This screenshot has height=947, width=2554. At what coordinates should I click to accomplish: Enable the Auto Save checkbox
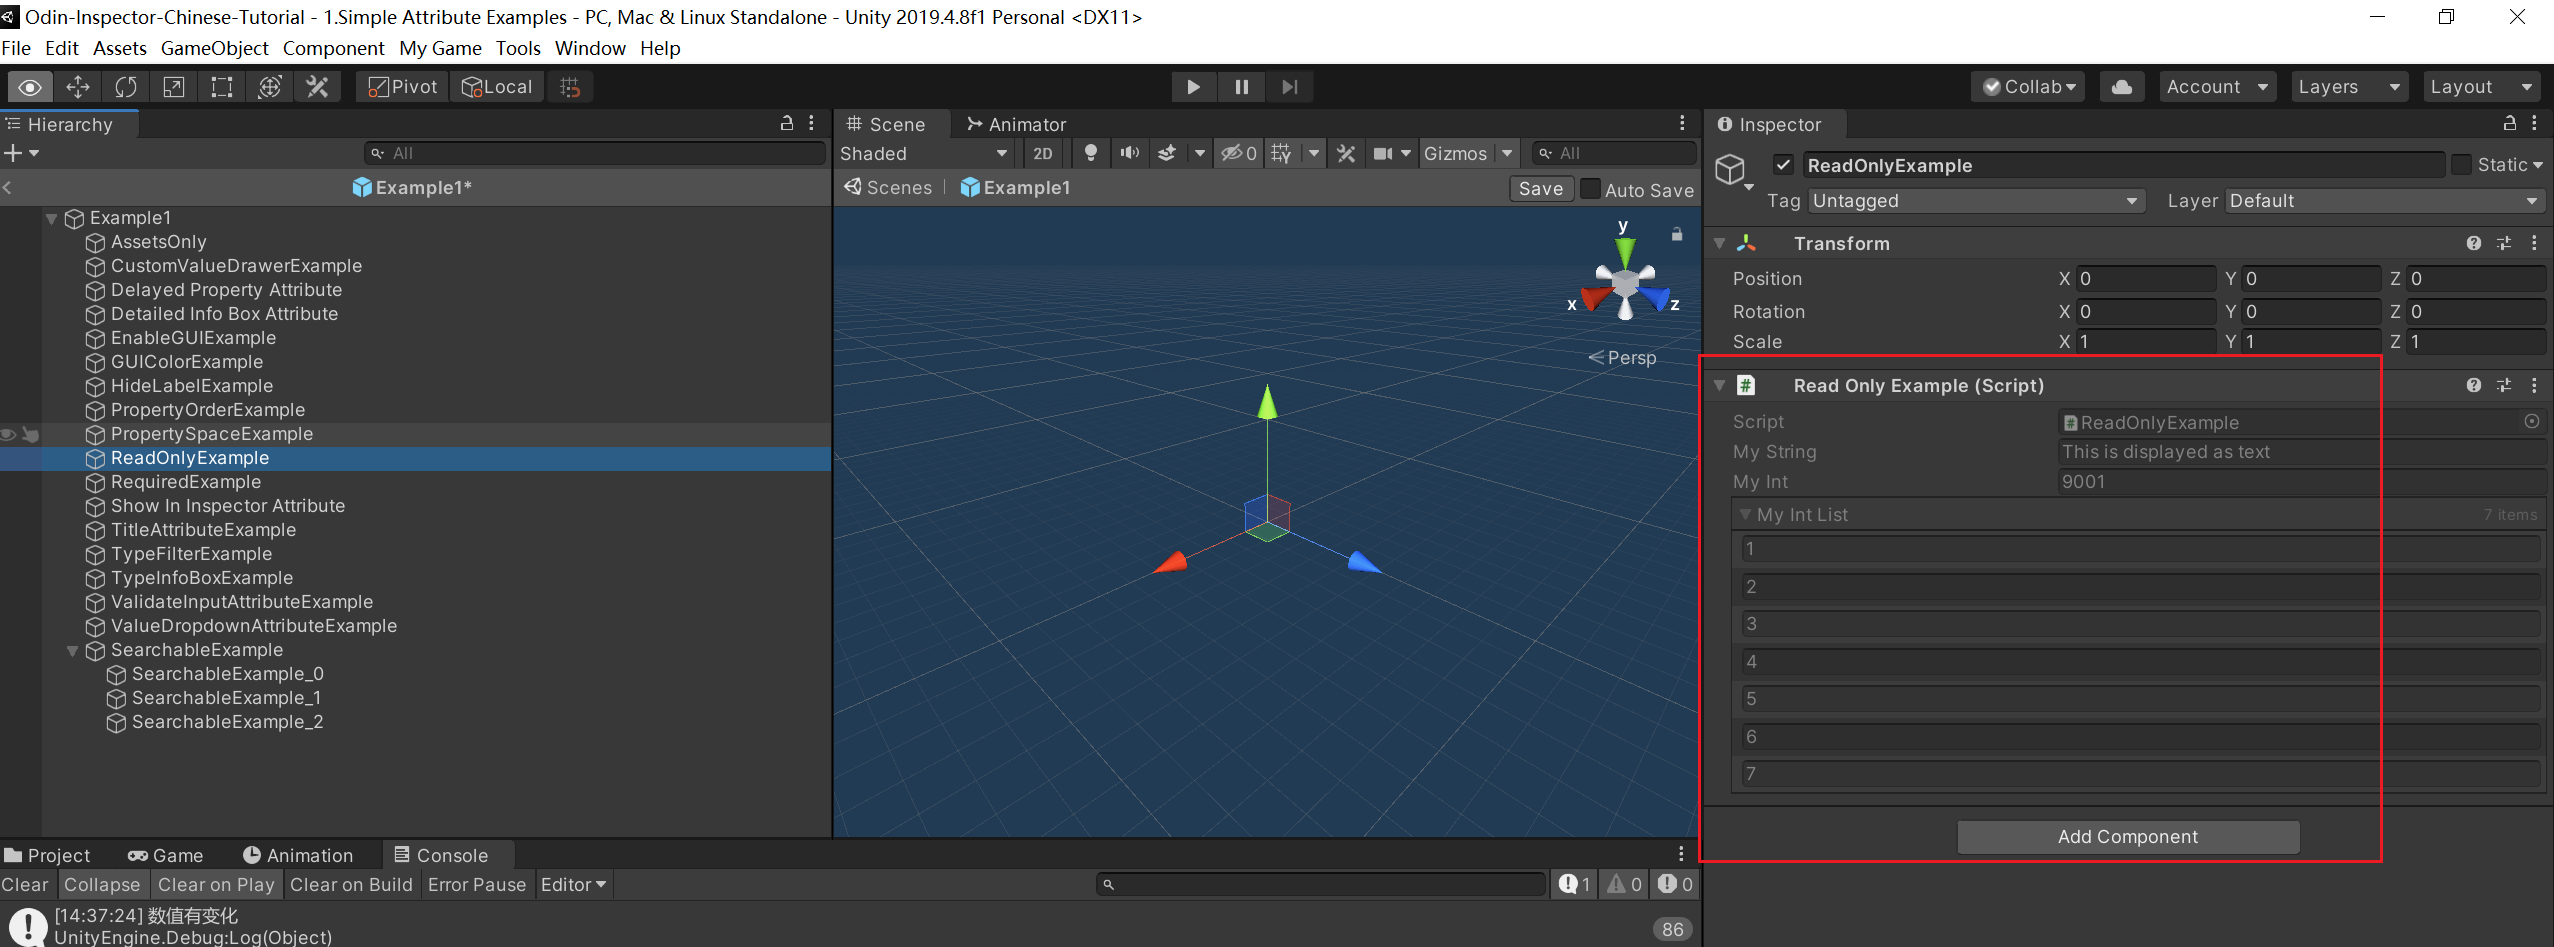click(1590, 189)
